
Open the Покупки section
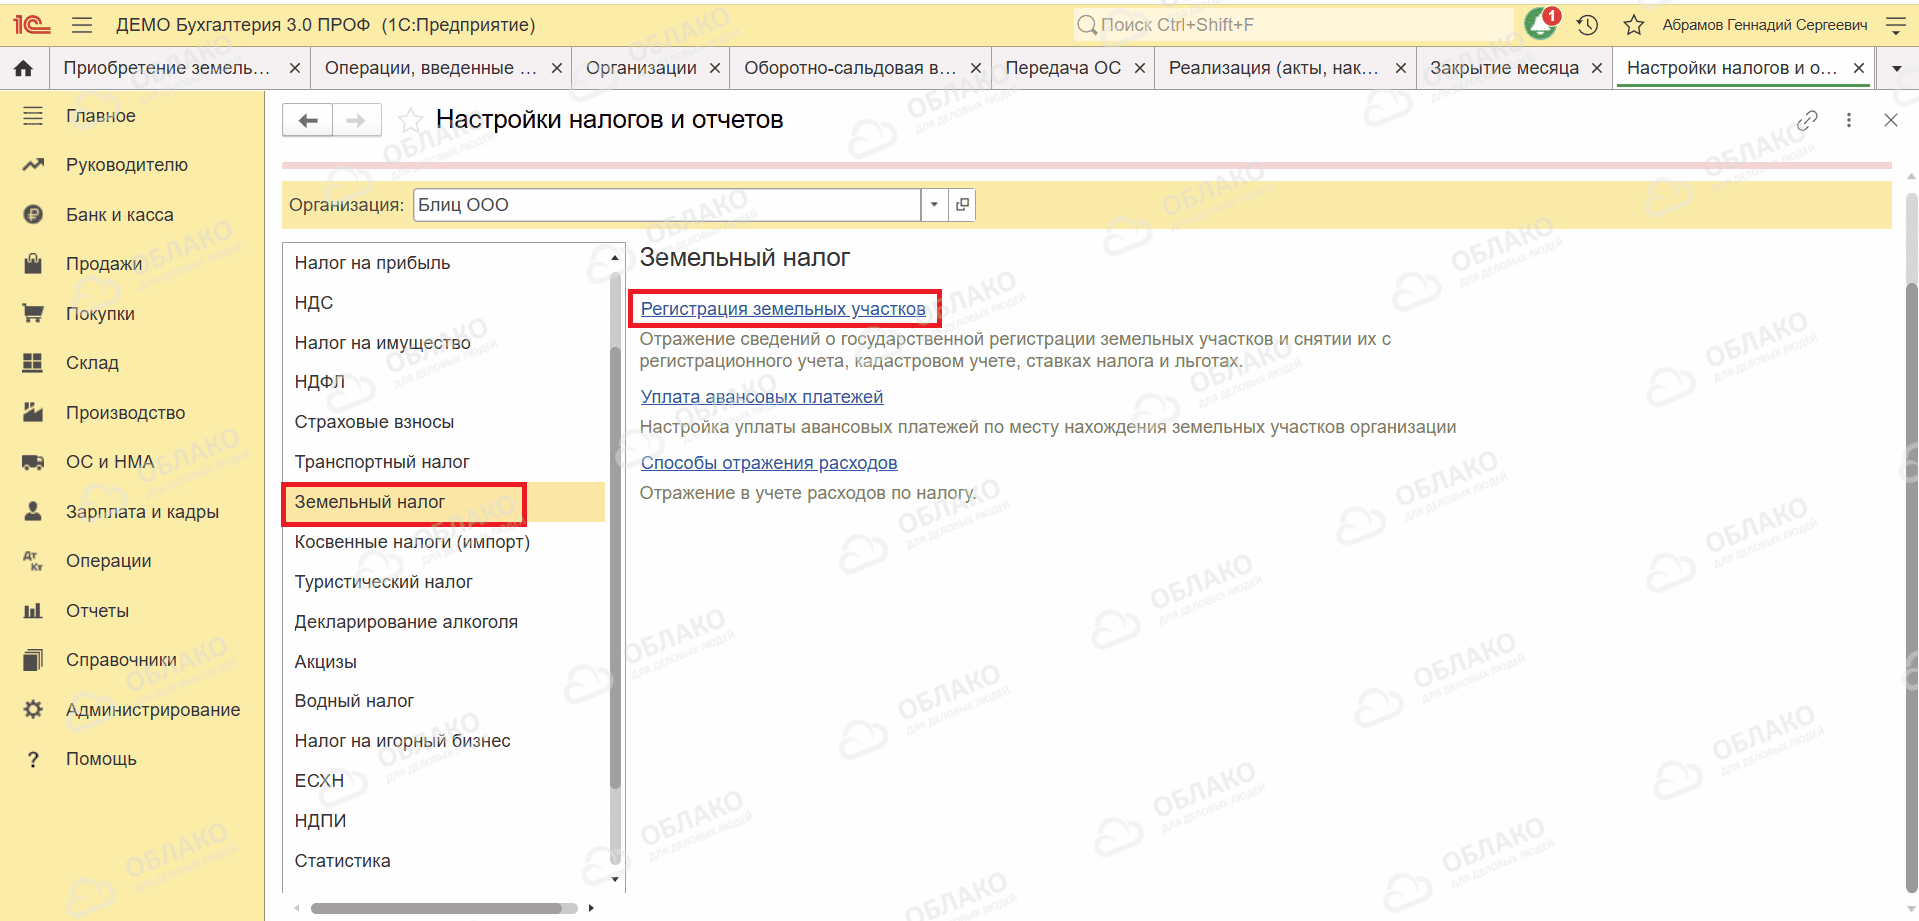(x=100, y=314)
